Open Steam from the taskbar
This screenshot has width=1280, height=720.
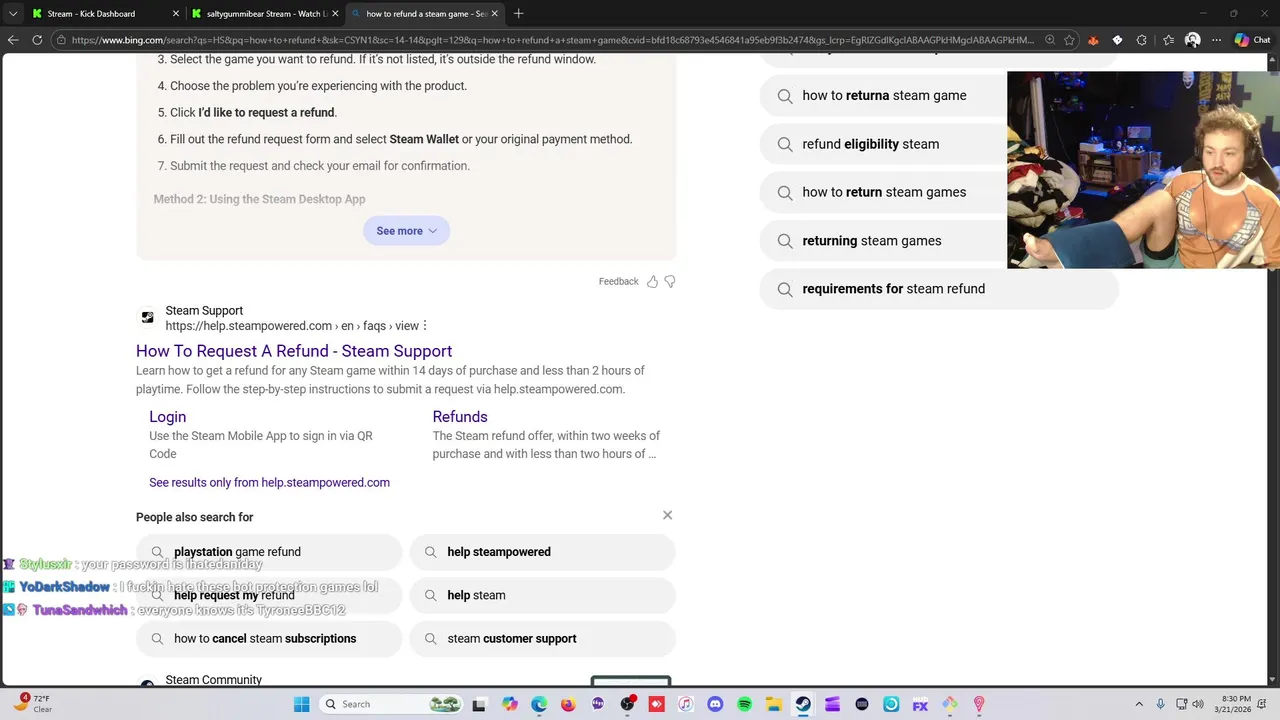803,704
